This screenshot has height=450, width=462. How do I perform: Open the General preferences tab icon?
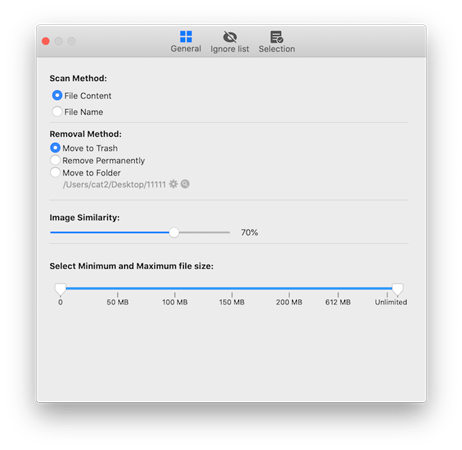click(x=186, y=36)
